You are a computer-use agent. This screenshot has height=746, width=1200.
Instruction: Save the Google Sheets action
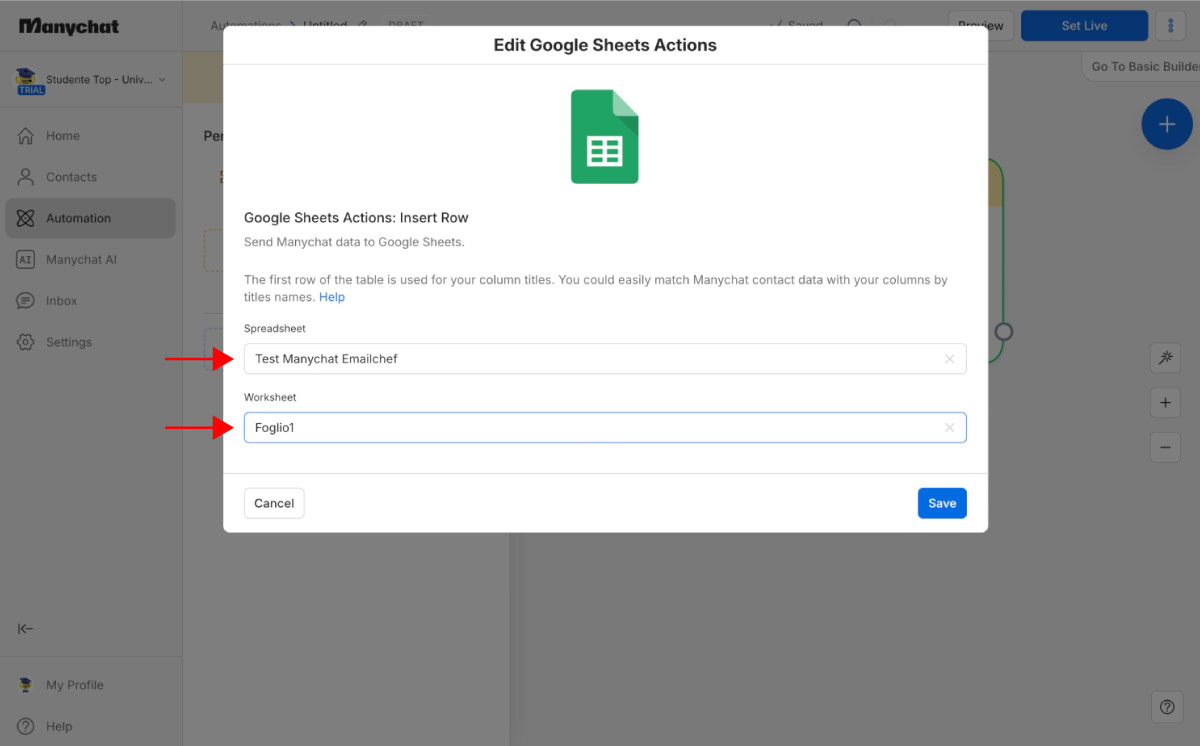[942, 503]
